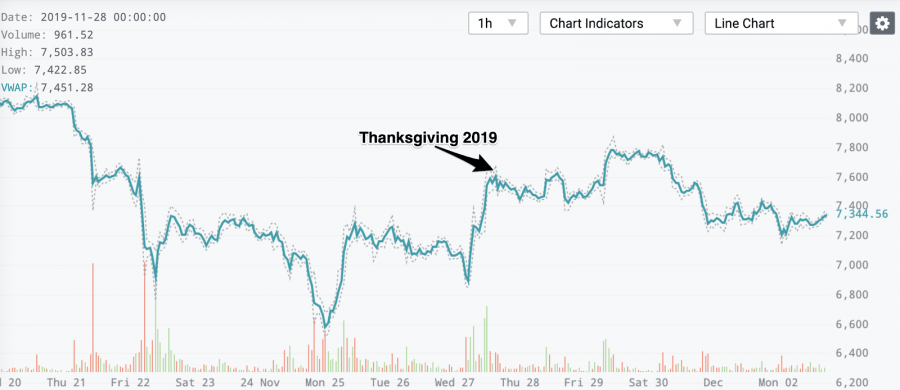Click the current price 7,344.56 label
Screen dimensions: 900x390
(863, 214)
